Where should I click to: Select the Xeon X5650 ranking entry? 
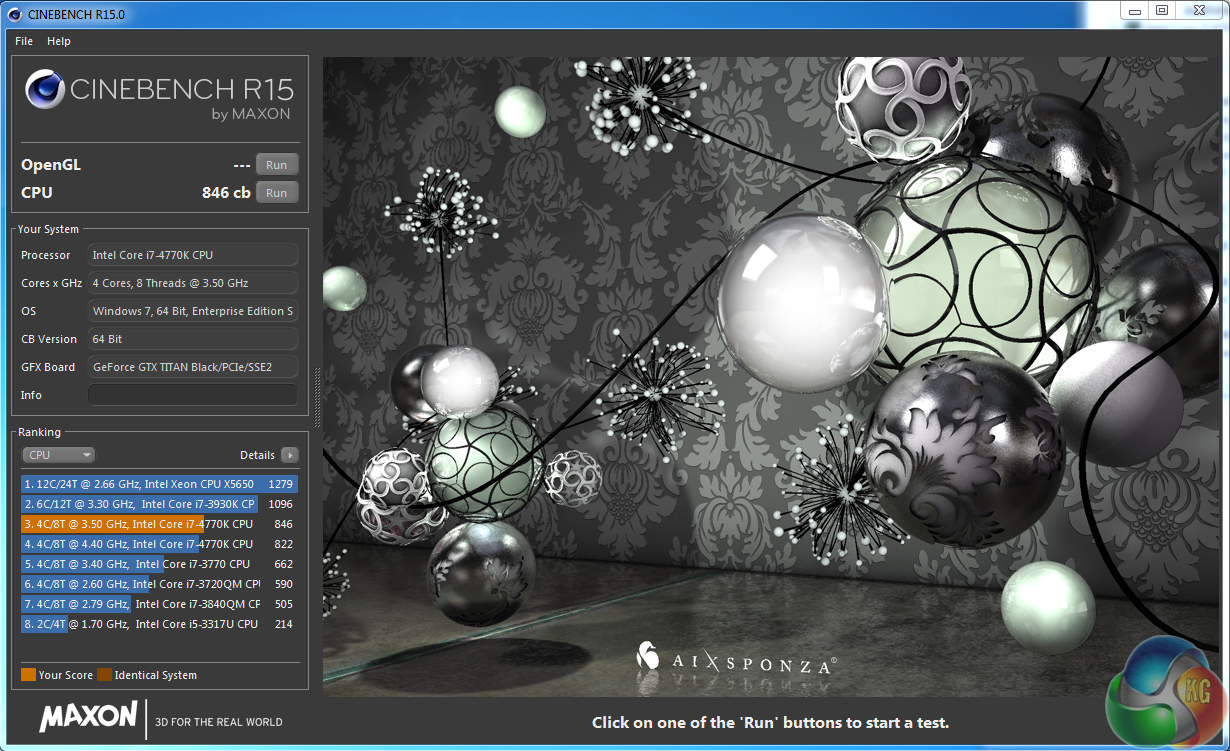pyautogui.click(x=159, y=484)
